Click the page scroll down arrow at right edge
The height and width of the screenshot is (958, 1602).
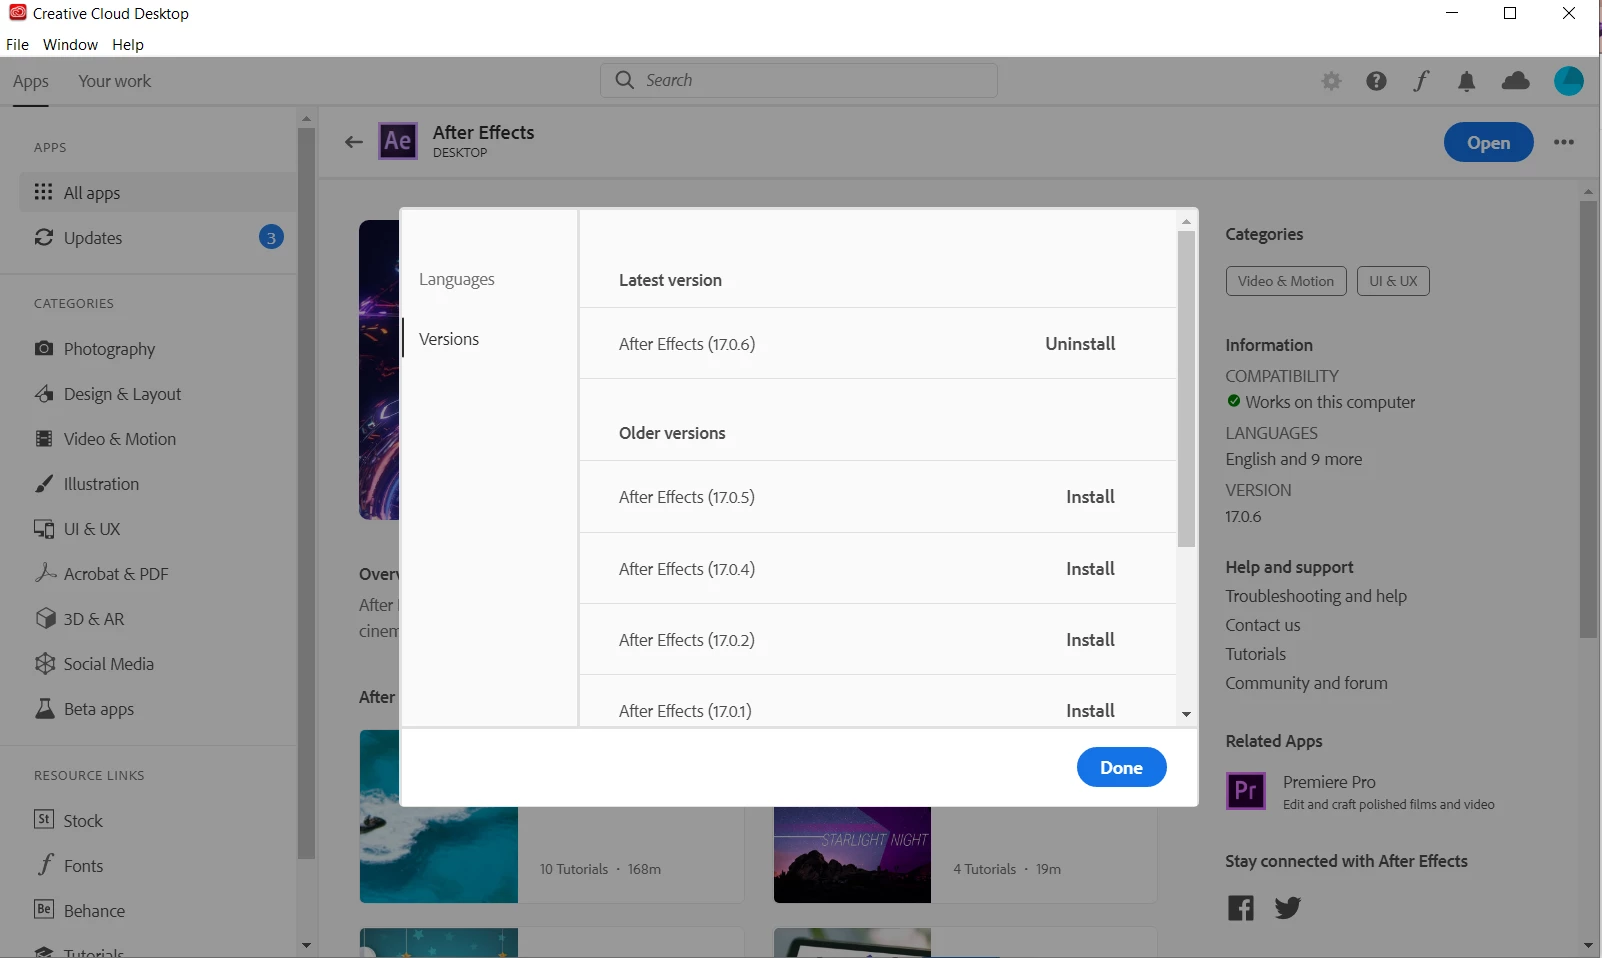click(1588, 945)
